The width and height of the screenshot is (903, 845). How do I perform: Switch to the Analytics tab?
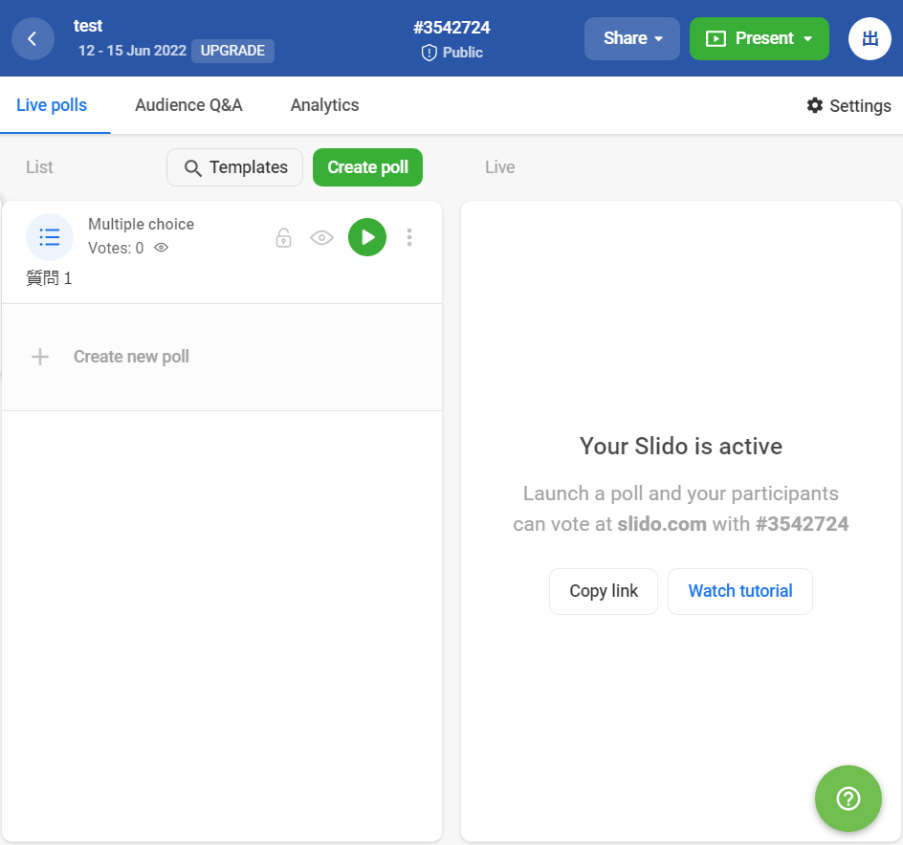coord(324,105)
